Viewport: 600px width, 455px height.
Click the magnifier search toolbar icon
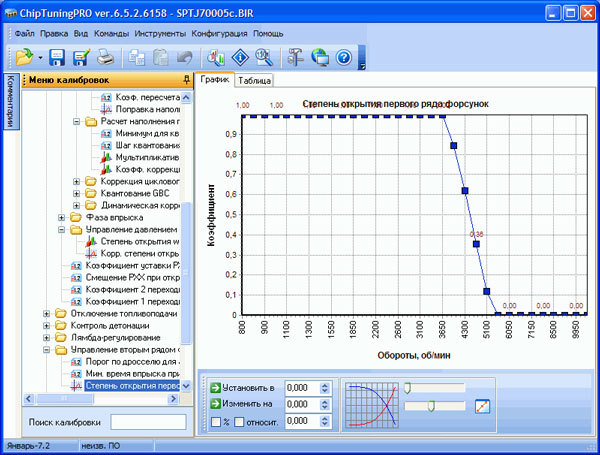click(262, 57)
